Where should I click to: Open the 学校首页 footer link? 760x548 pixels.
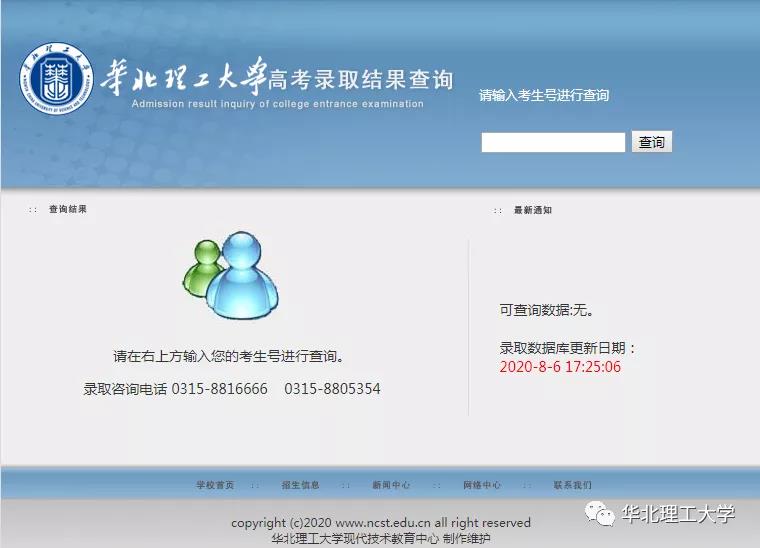(214, 485)
